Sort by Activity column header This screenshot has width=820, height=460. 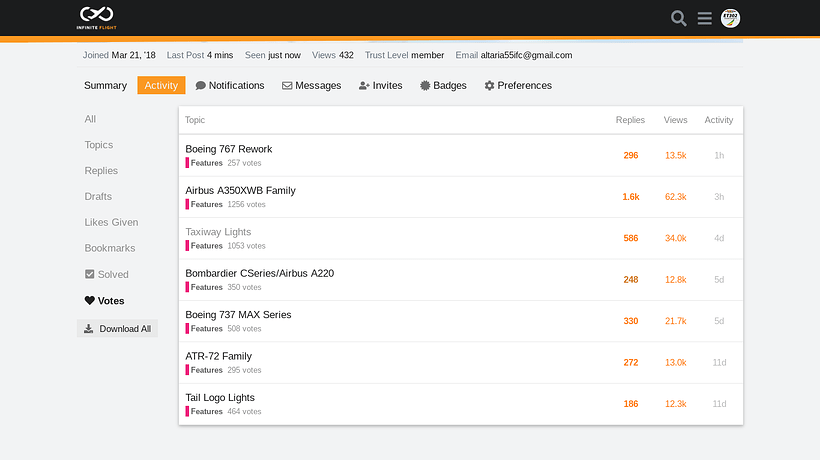coord(719,120)
